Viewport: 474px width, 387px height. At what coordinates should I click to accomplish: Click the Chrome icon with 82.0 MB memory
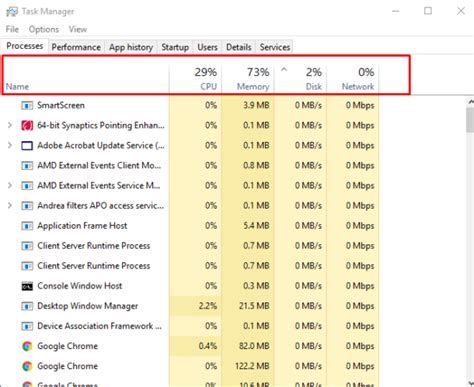click(x=27, y=346)
